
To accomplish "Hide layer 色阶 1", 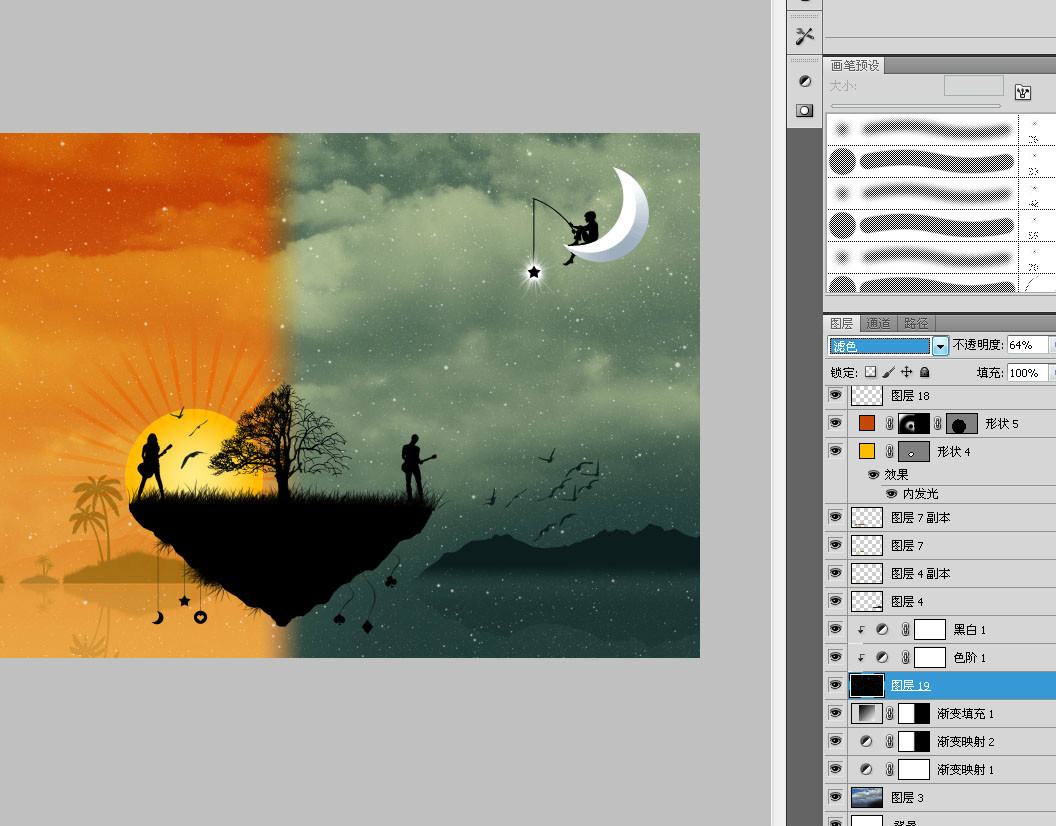I will tap(835, 657).
